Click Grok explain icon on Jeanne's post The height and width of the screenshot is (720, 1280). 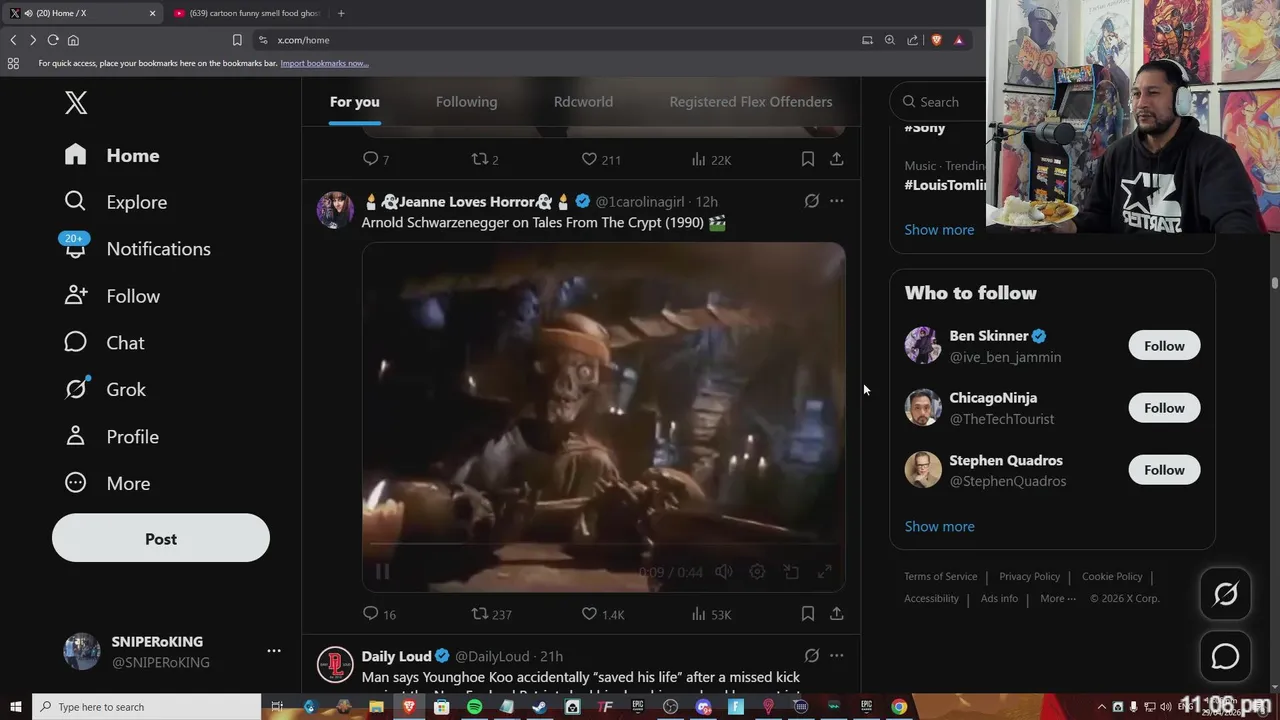pyautogui.click(x=812, y=201)
